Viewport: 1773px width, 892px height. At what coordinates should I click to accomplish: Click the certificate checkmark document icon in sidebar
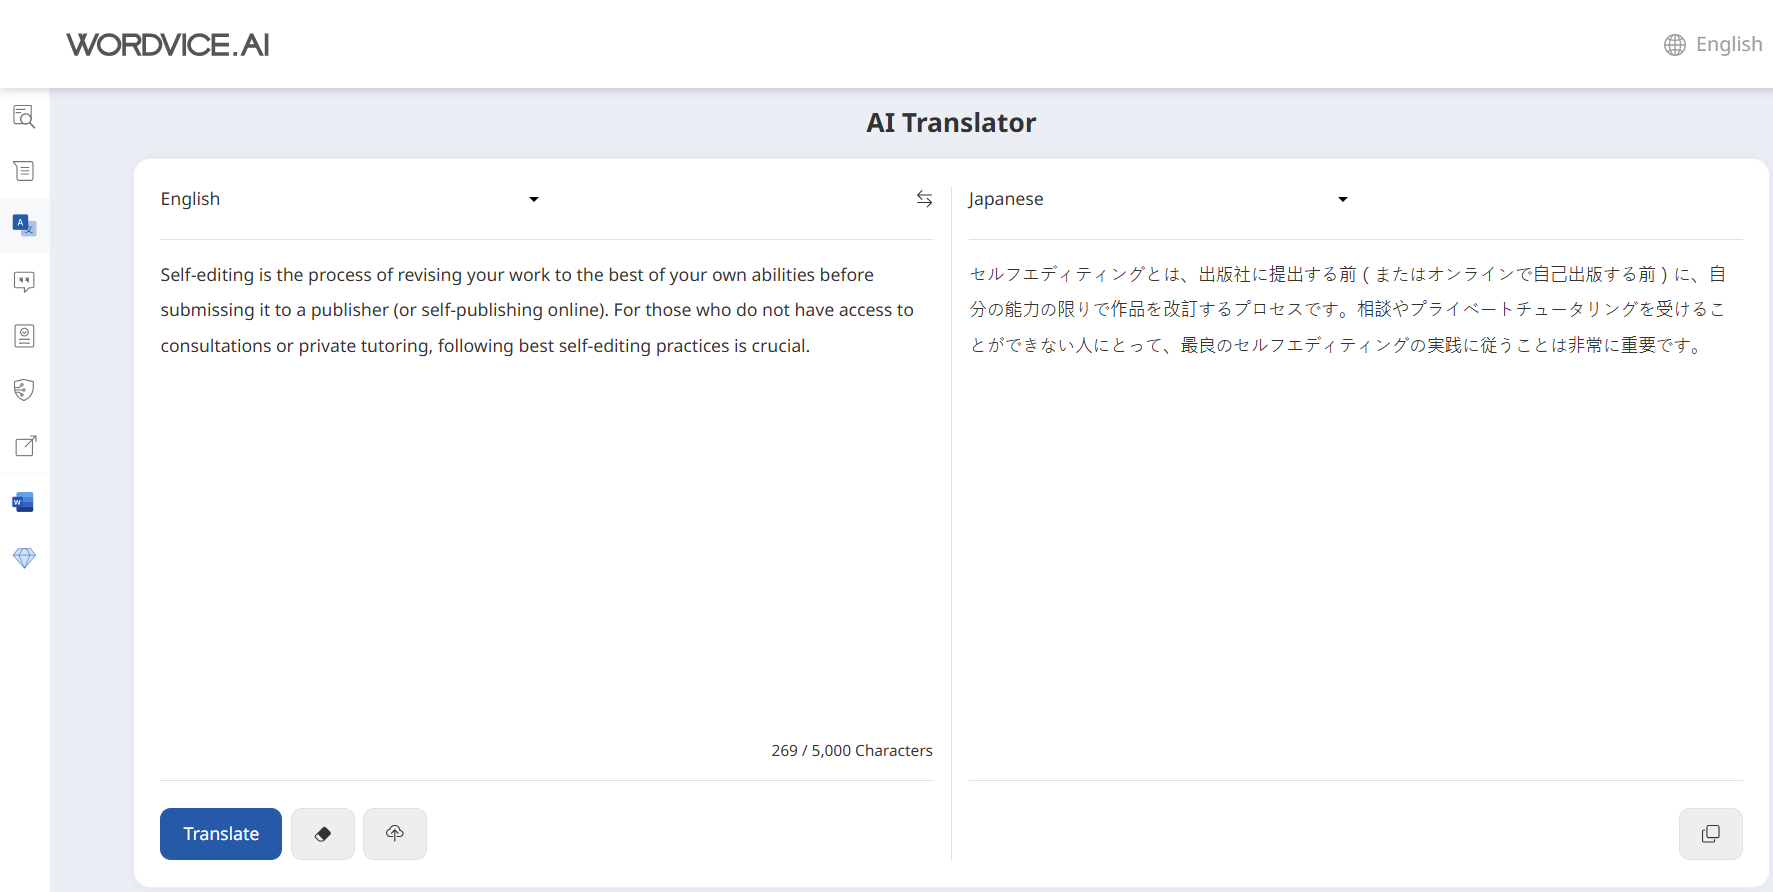pos(24,336)
